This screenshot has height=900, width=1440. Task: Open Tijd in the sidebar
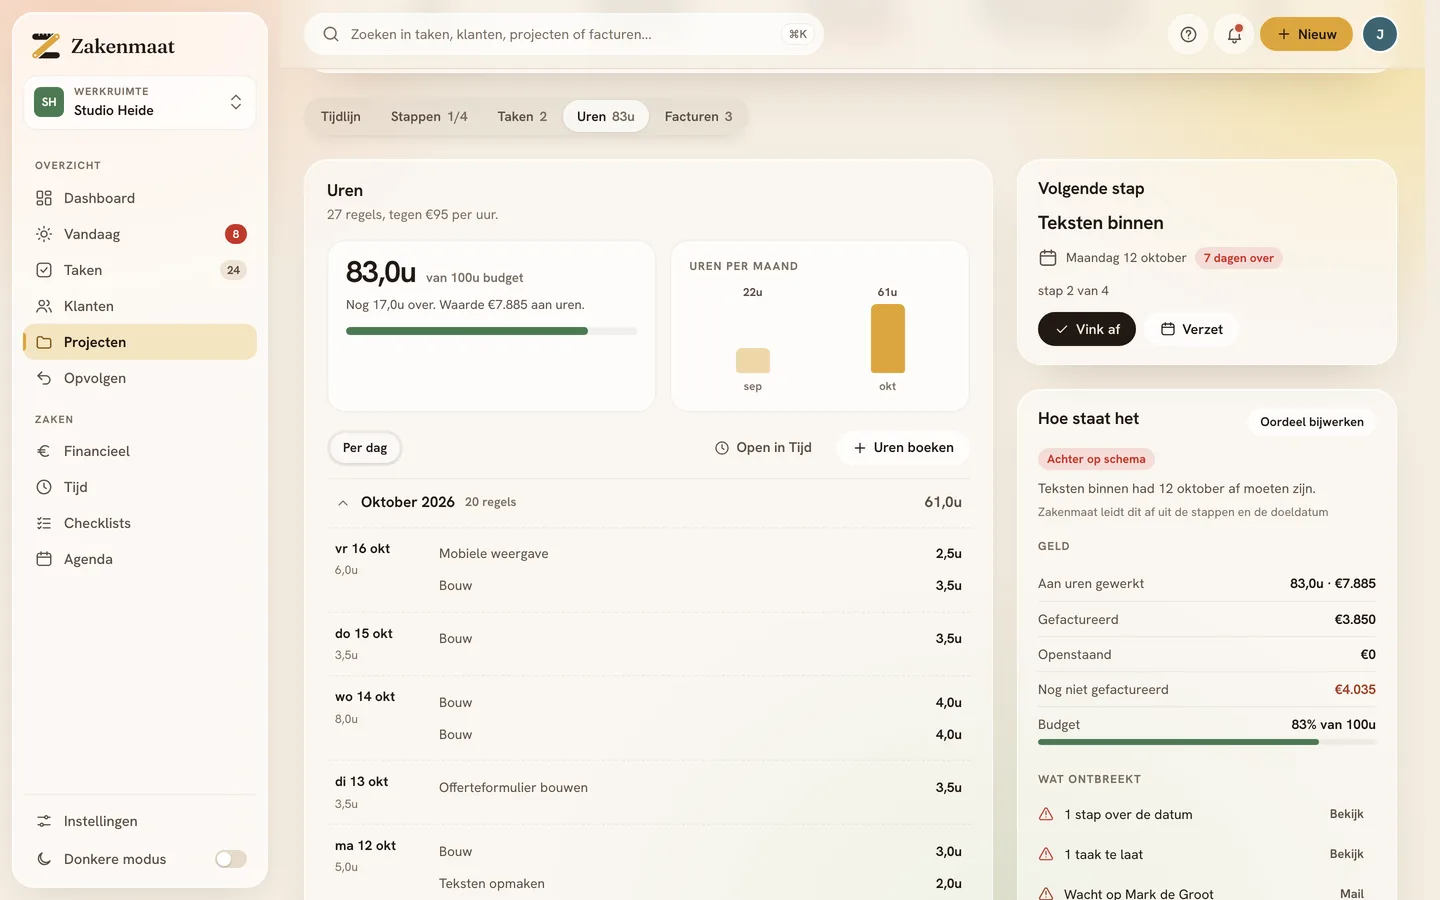140,487
